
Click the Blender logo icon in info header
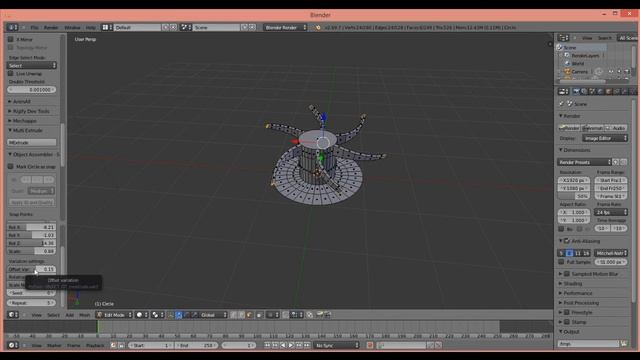coord(318,27)
